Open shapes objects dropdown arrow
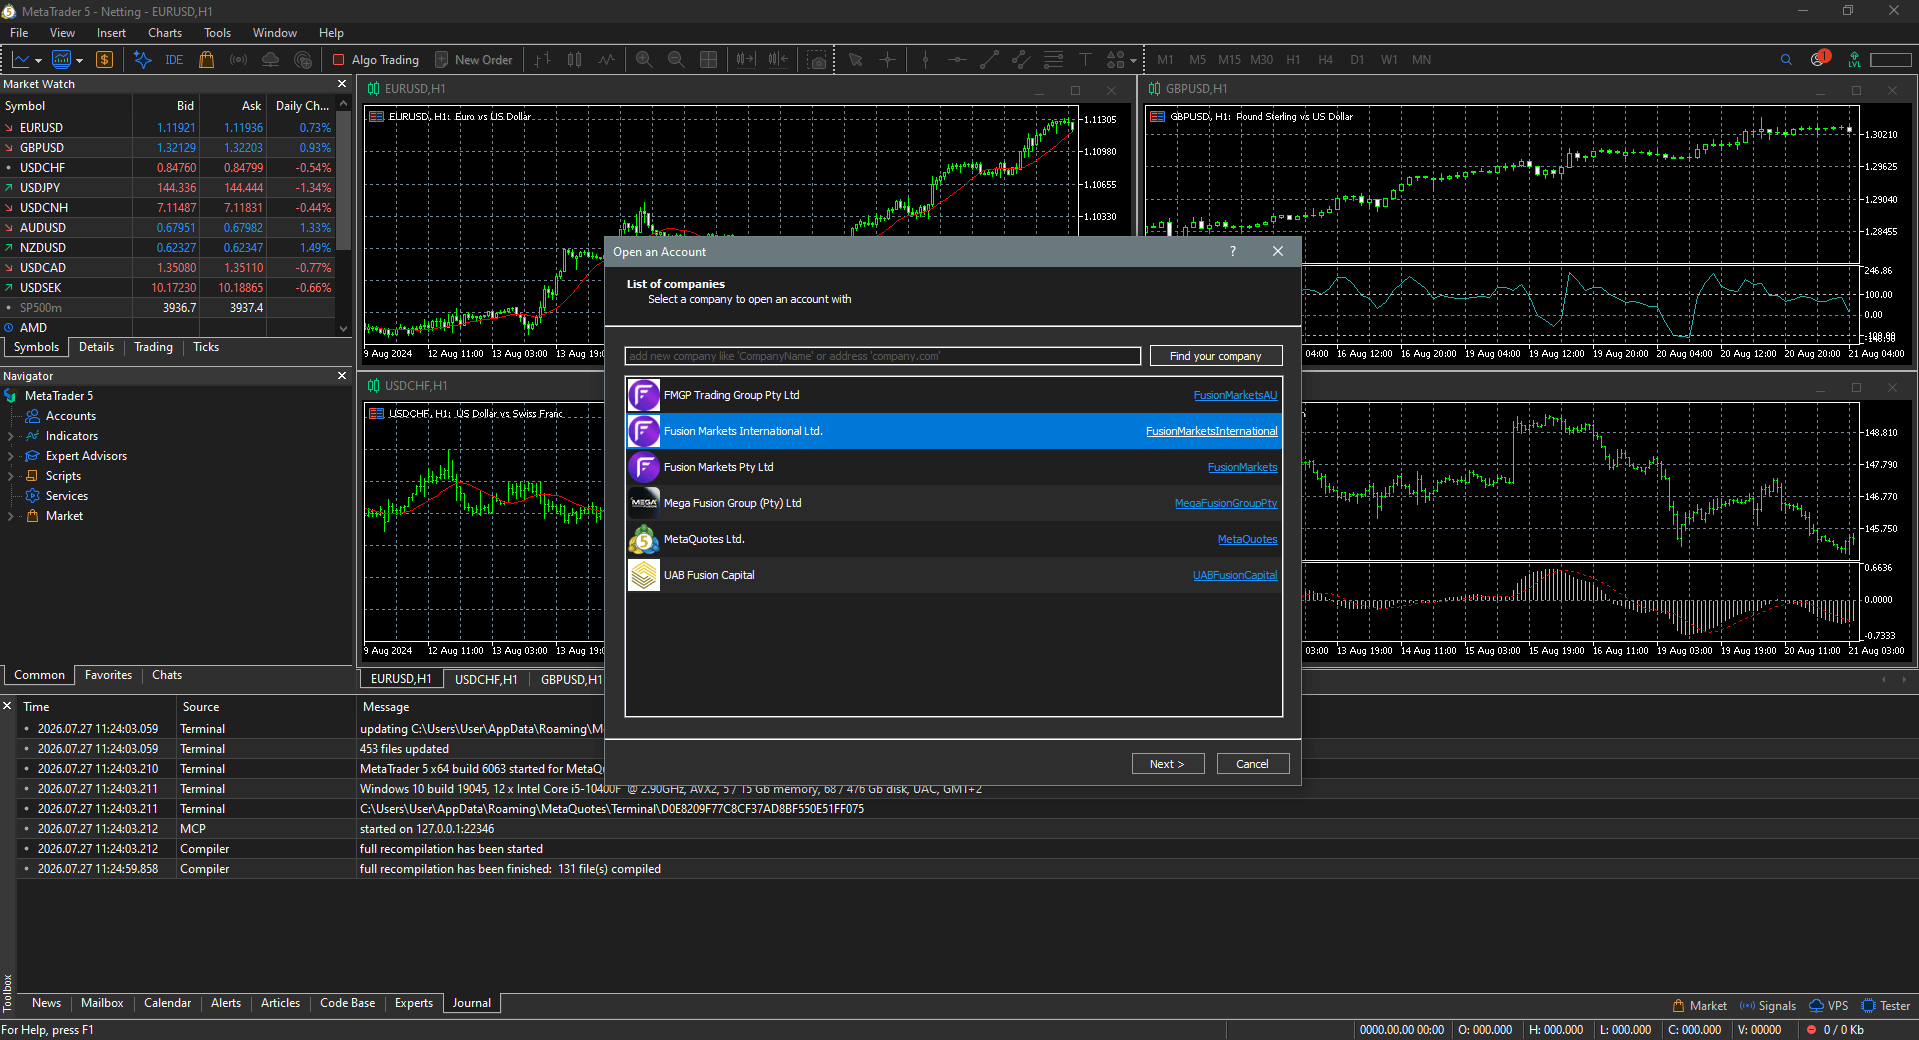The width and height of the screenshot is (1919, 1040). point(1133,61)
